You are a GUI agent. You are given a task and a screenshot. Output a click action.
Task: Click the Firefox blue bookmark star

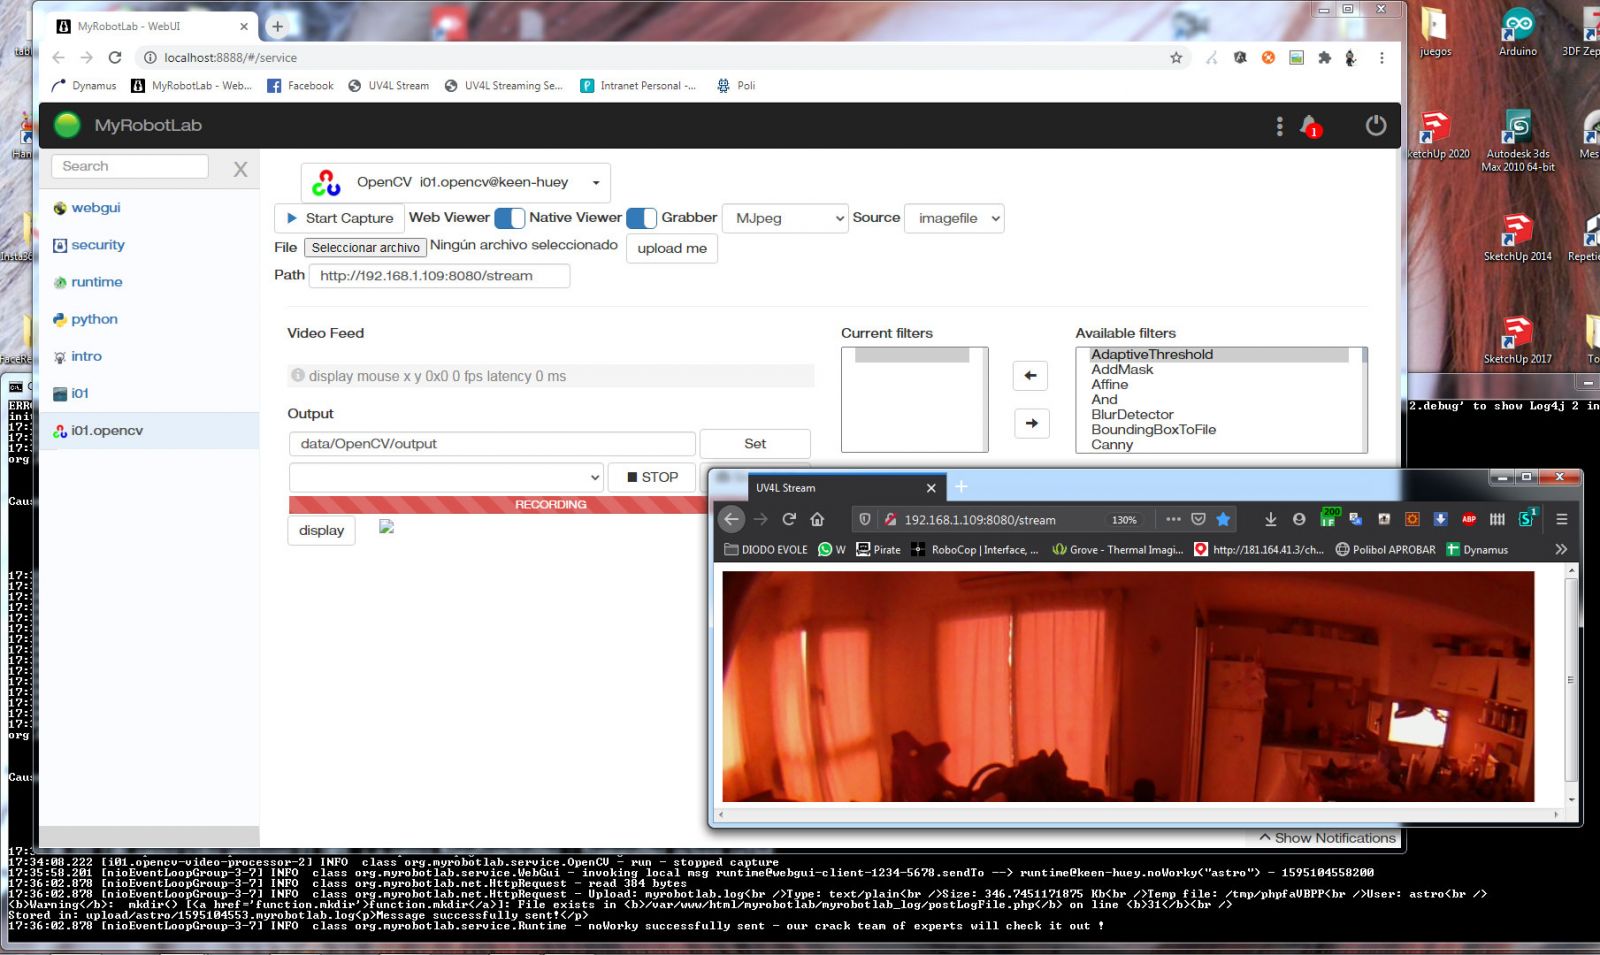pos(1223,519)
